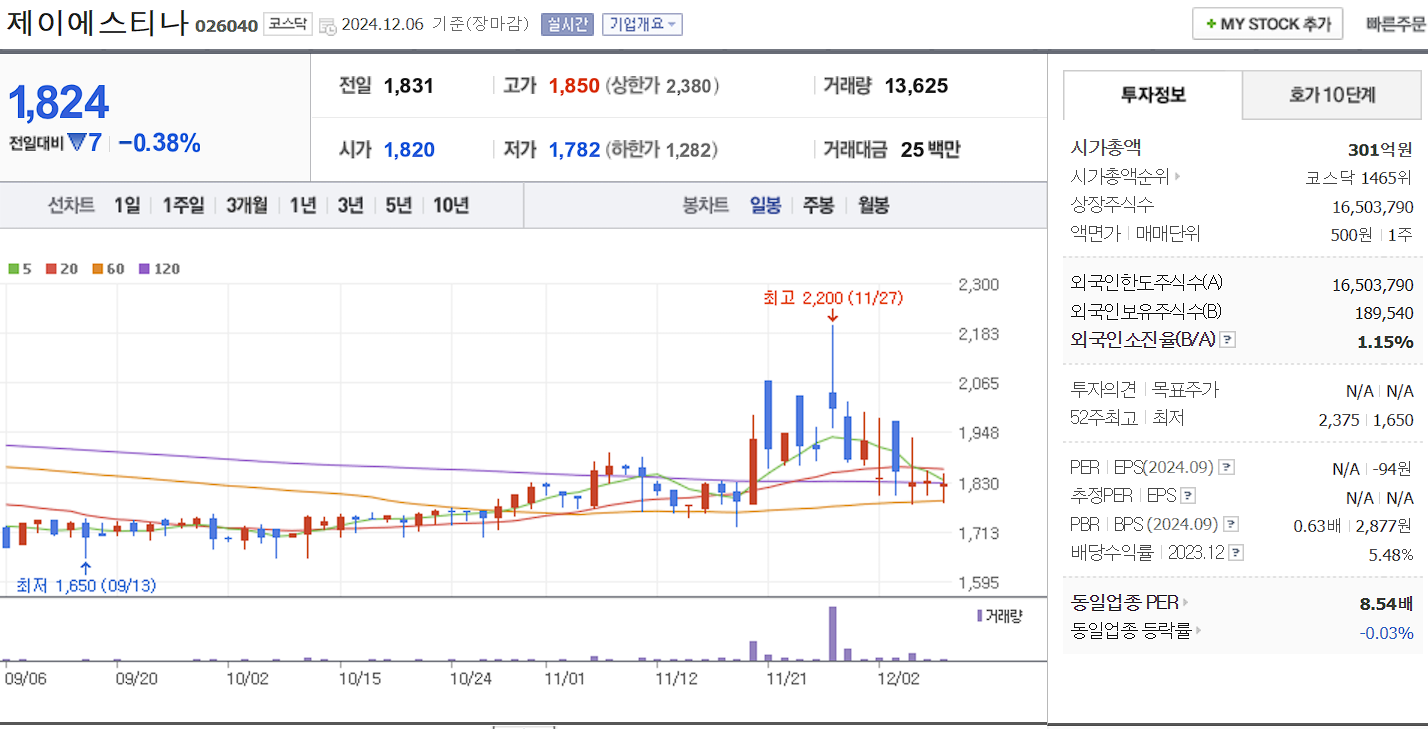The image size is (1428, 729).
Task: Click the 저가 value 1,782
Action: [574, 150]
